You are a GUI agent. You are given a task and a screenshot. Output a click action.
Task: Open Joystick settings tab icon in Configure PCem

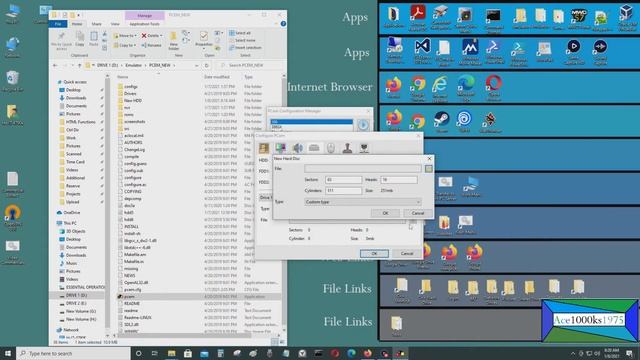click(347, 148)
